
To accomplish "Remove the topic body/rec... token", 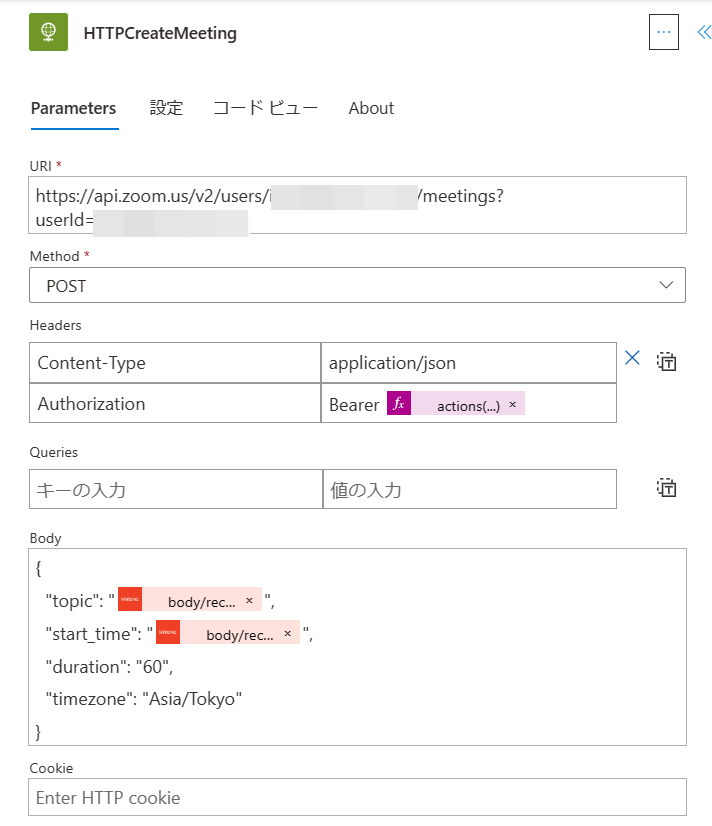I will click(x=249, y=601).
